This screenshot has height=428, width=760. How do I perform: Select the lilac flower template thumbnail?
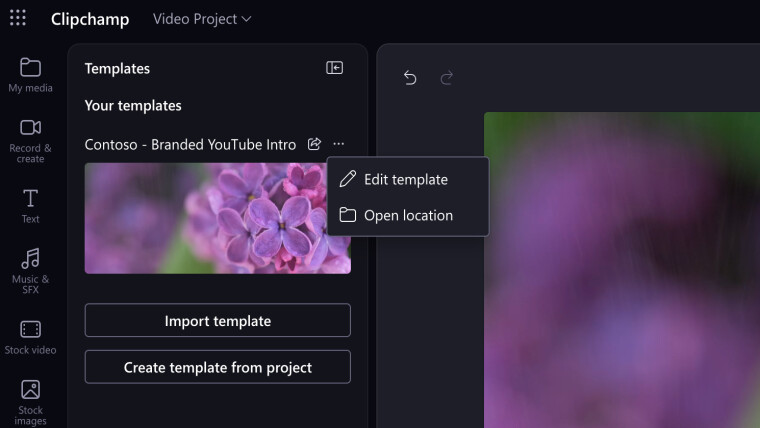click(206, 218)
